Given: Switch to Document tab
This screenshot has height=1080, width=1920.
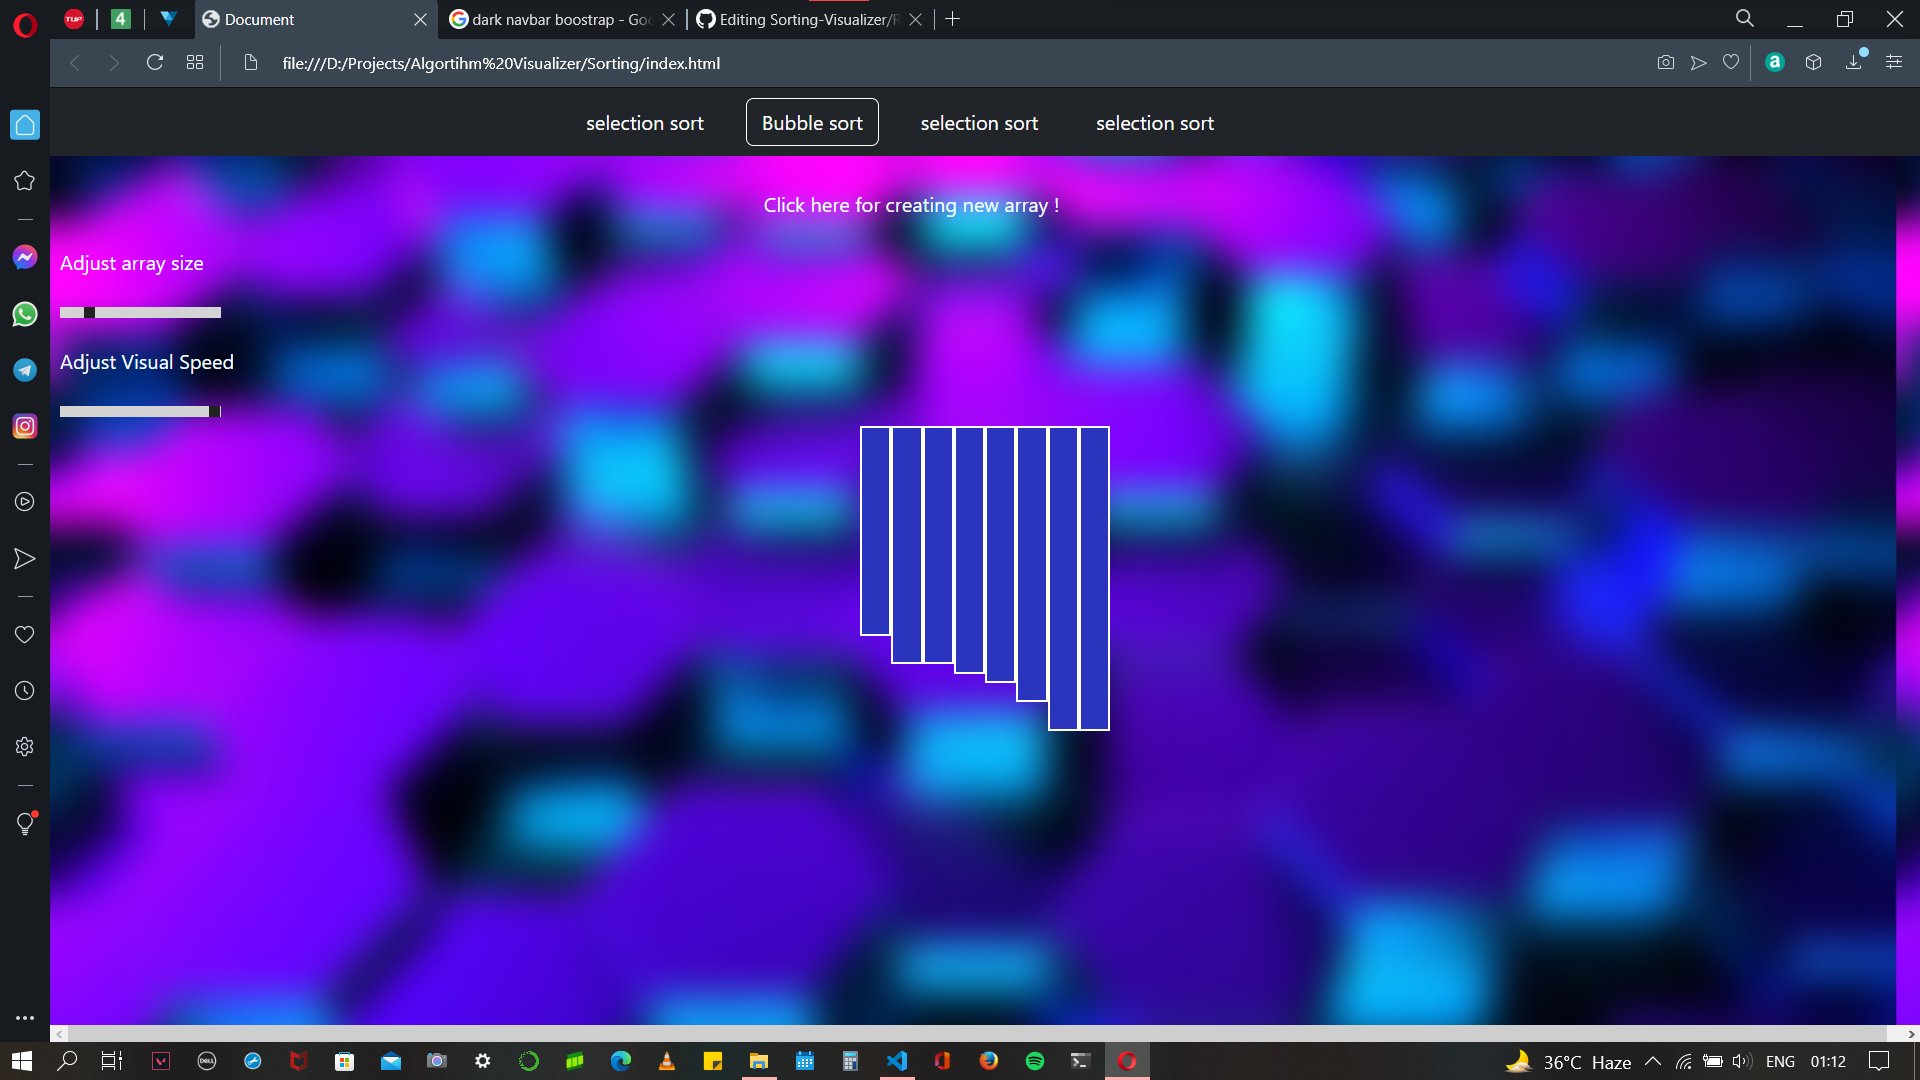Looking at the screenshot, I should click(315, 19).
